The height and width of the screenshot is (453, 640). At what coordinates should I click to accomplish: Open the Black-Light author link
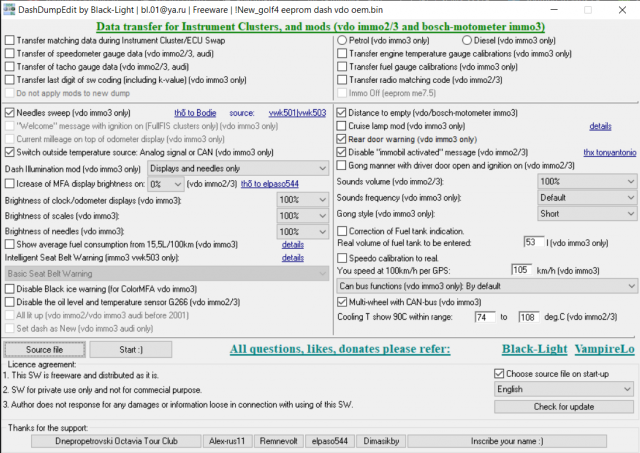point(533,350)
